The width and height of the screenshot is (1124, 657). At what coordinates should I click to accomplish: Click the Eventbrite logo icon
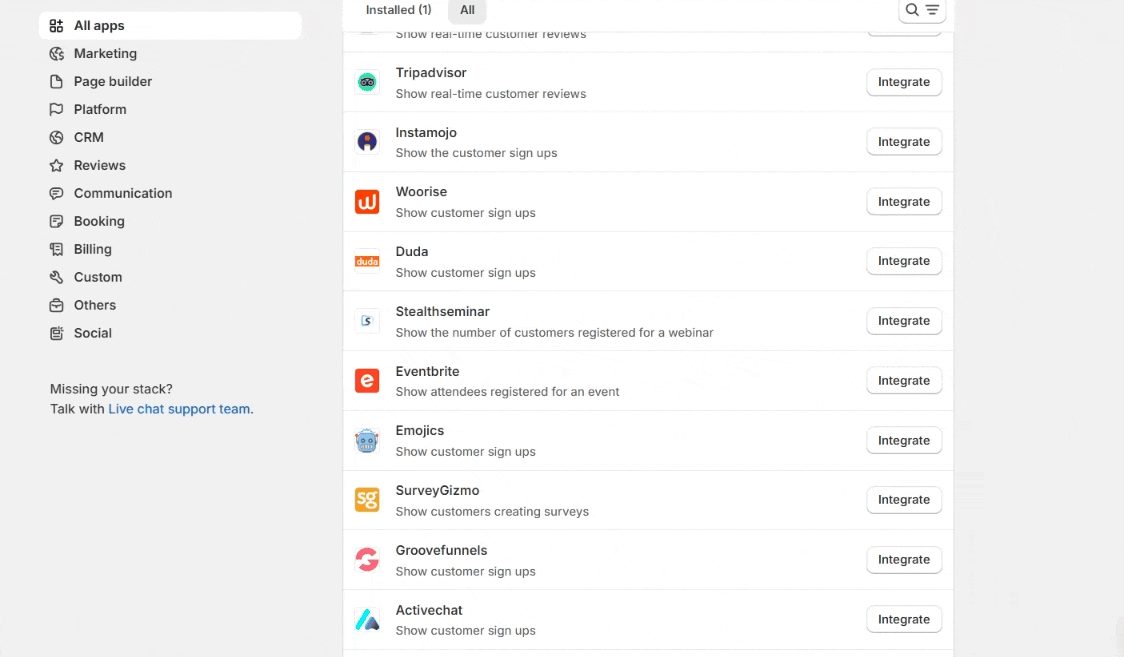pos(367,381)
